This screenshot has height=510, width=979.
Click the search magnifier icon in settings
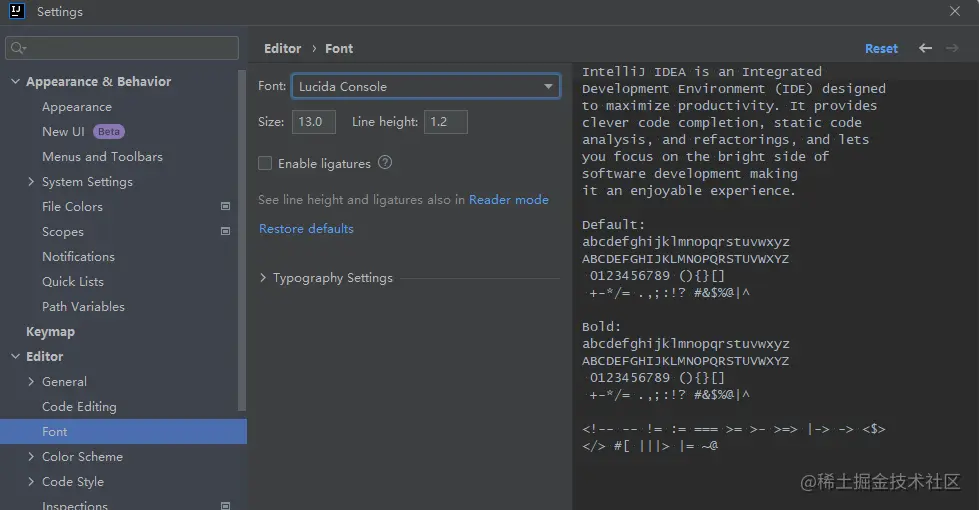pos(17,48)
